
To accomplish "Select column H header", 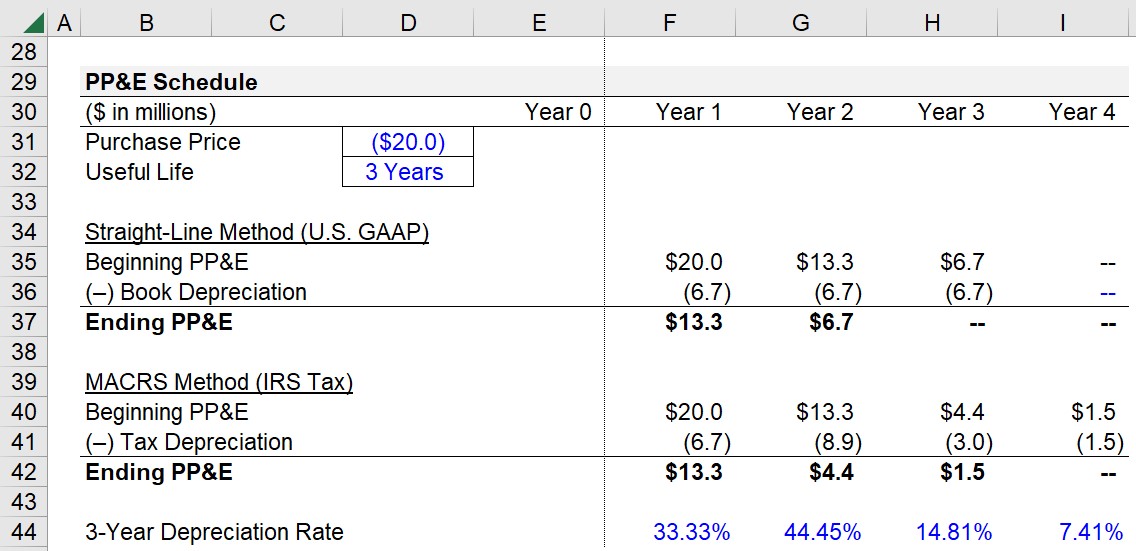I will pyautogui.click(x=932, y=23).
